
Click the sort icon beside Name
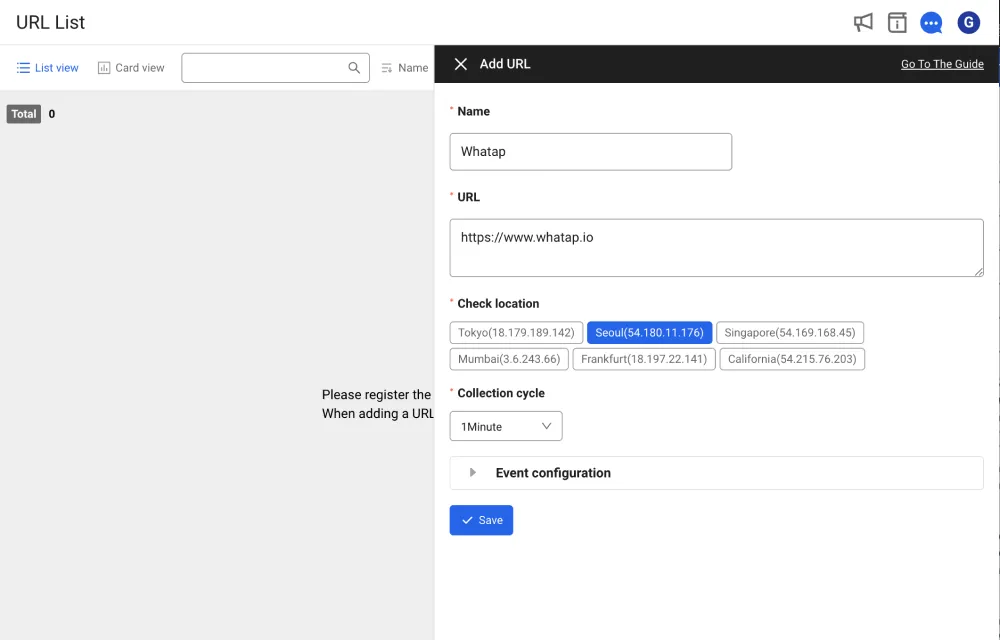click(386, 68)
